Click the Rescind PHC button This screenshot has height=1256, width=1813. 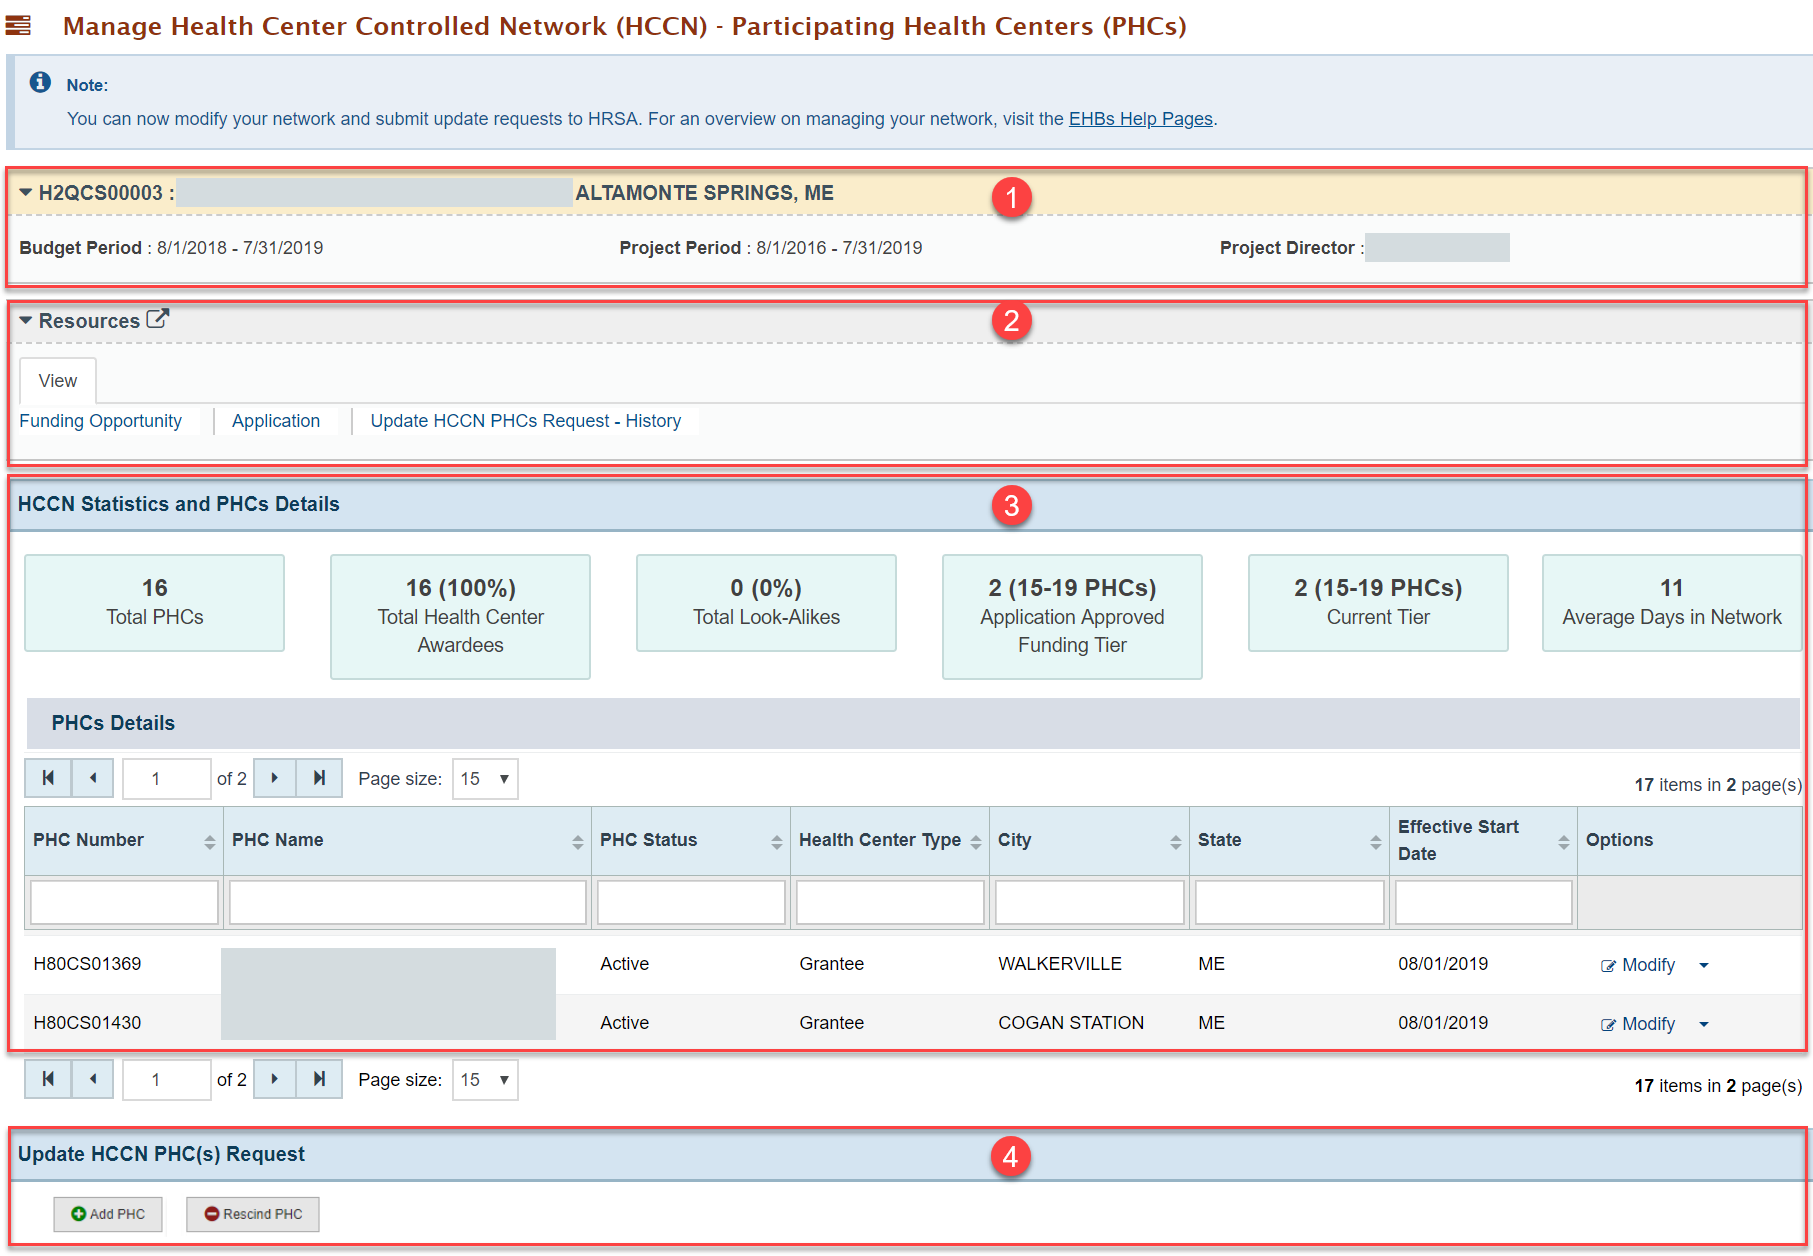point(253,1214)
